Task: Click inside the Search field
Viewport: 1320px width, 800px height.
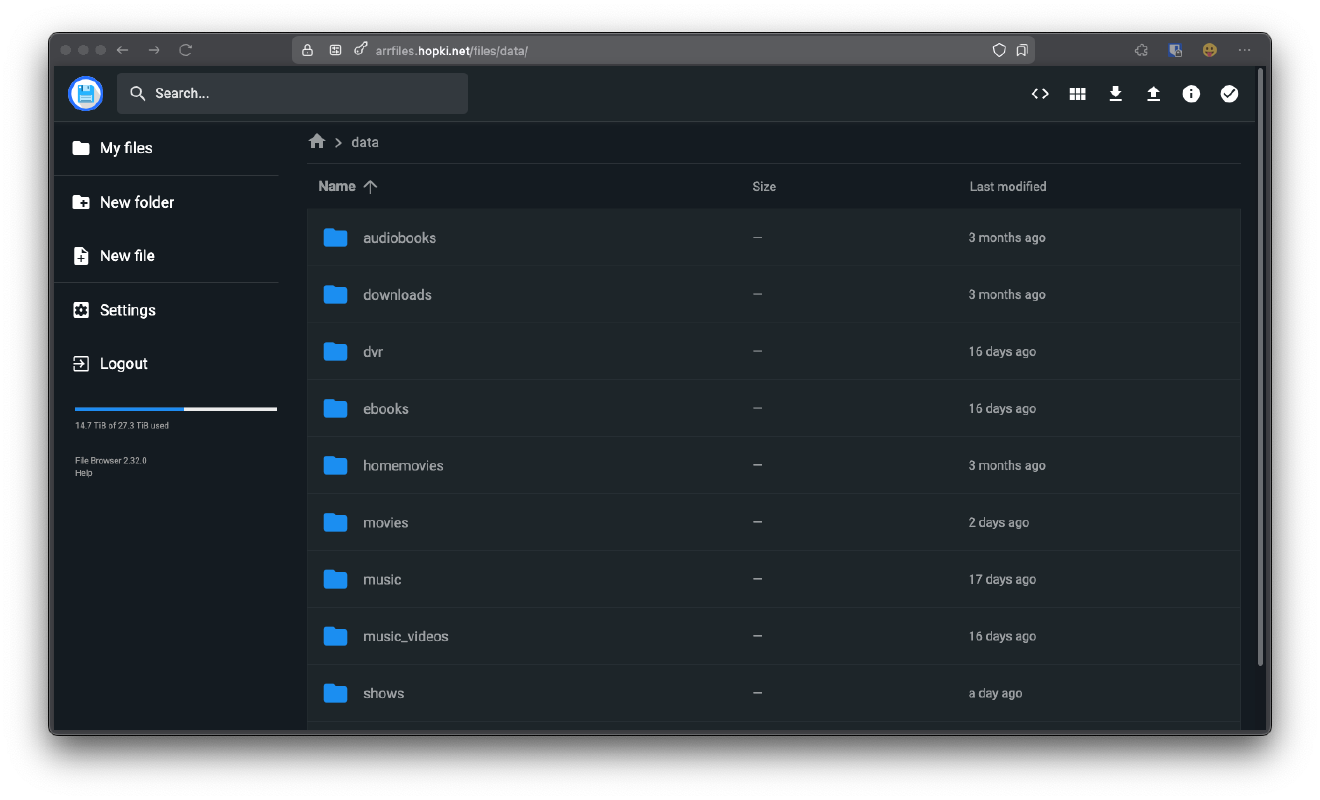Action: coord(292,93)
